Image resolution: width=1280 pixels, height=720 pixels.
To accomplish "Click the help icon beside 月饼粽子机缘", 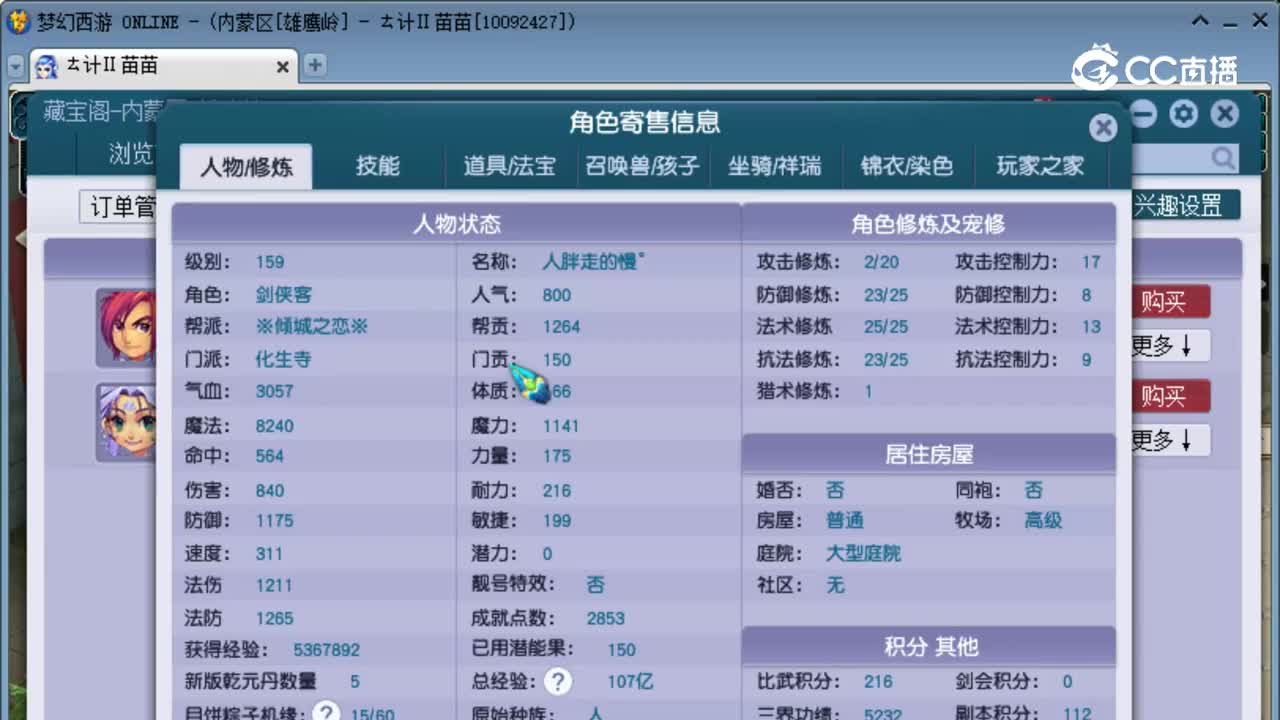I will click(x=324, y=712).
